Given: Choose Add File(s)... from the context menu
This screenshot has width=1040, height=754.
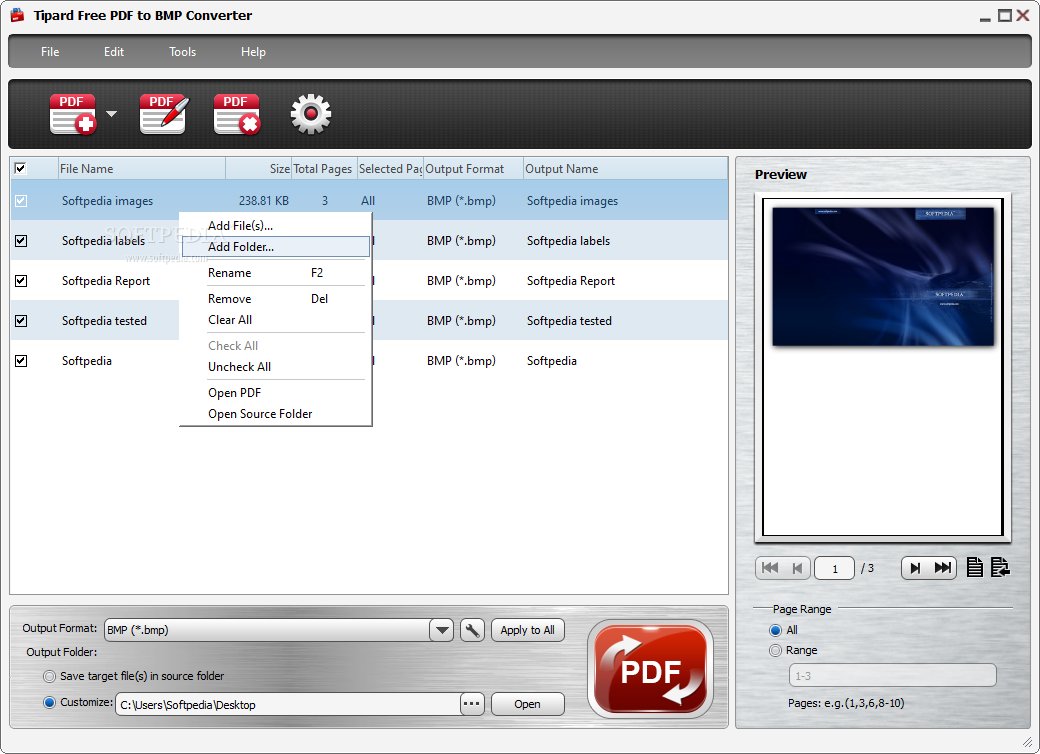Looking at the screenshot, I should coord(275,225).
